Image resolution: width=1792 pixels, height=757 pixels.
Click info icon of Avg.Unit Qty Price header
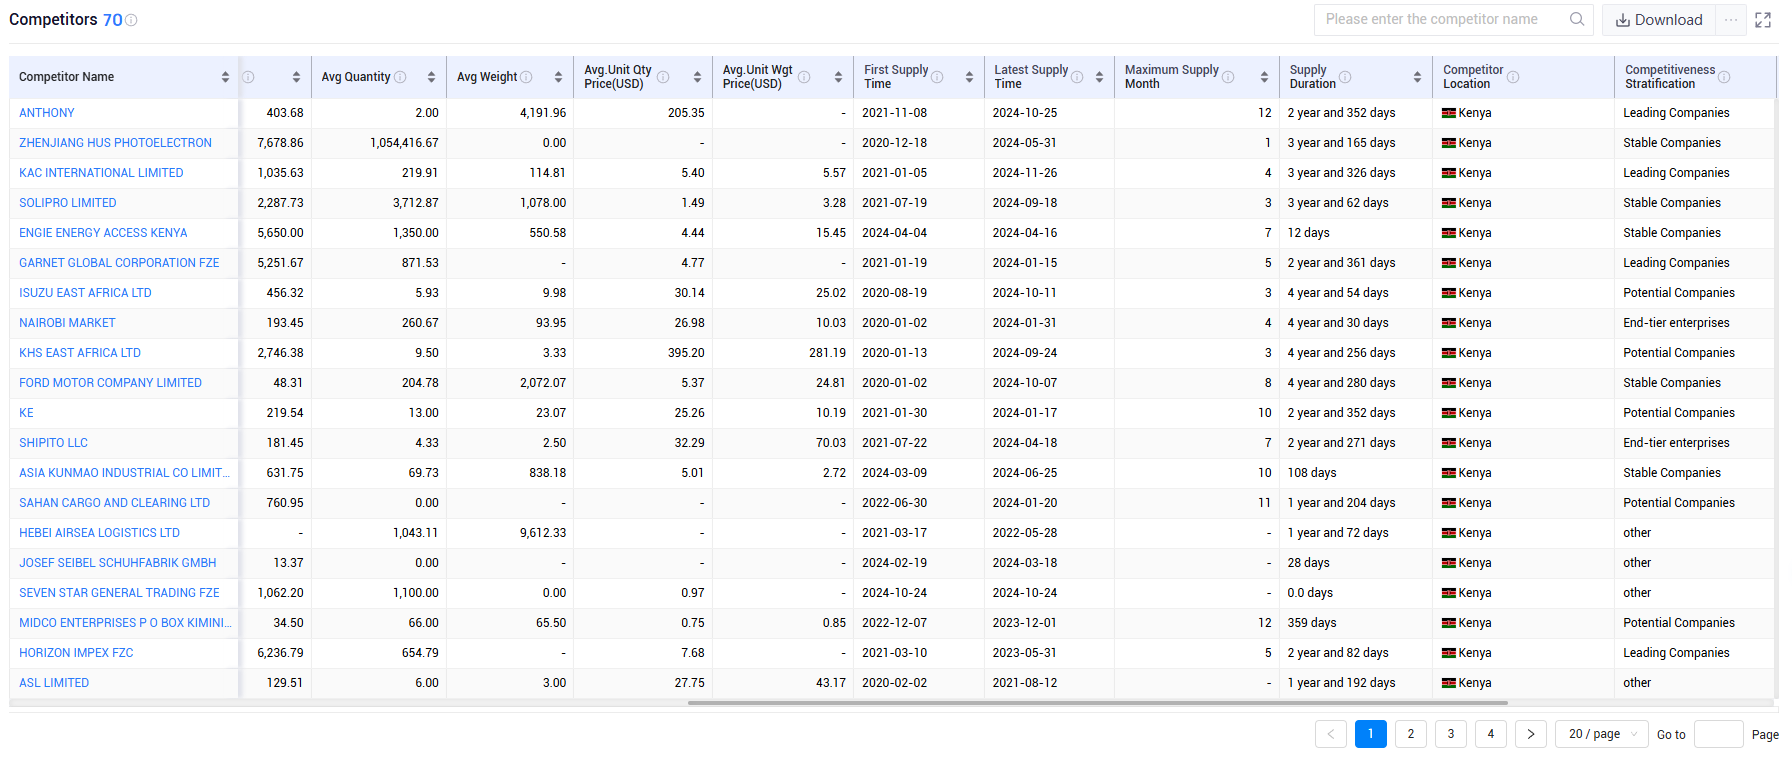(x=663, y=77)
